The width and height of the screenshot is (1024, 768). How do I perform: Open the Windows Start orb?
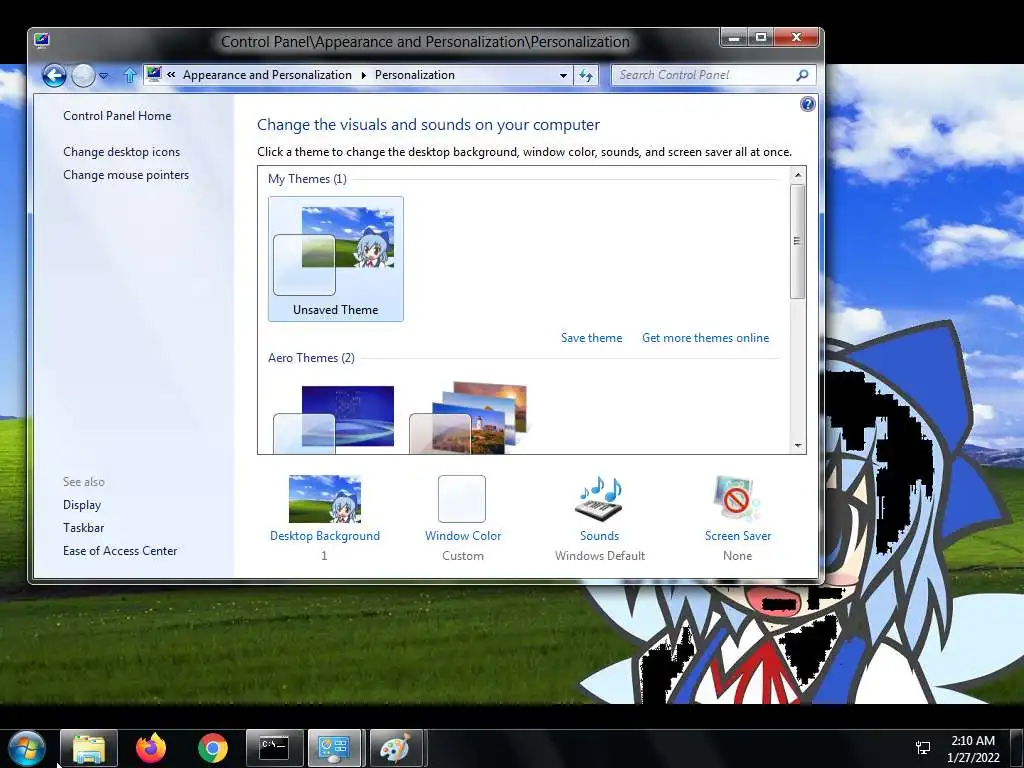click(27, 748)
